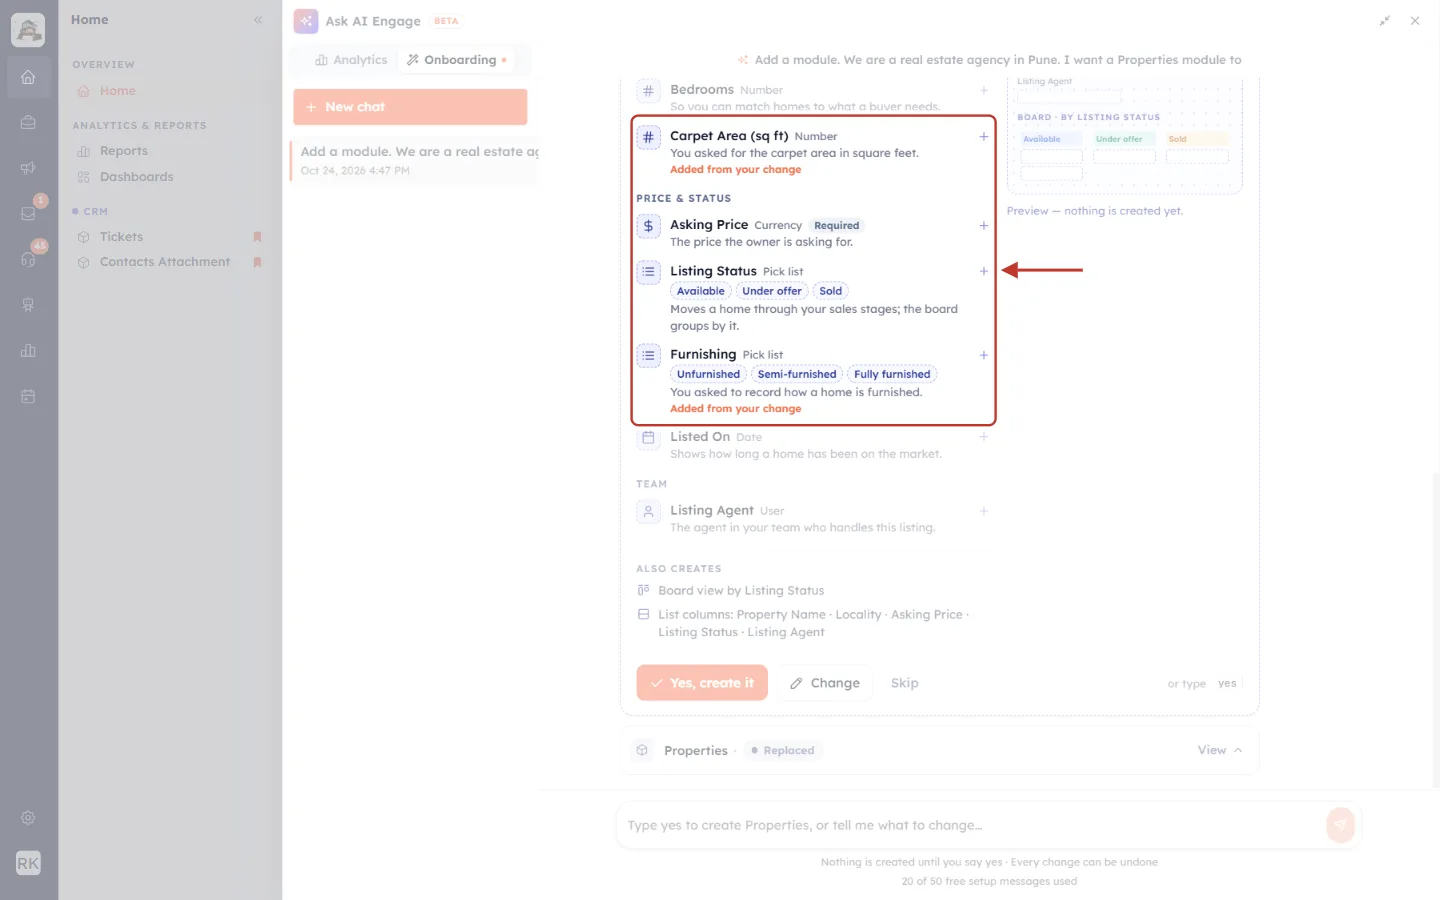1440x900 pixels.
Task: Click the plus icon for Carpet Area field
Action: (983, 136)
